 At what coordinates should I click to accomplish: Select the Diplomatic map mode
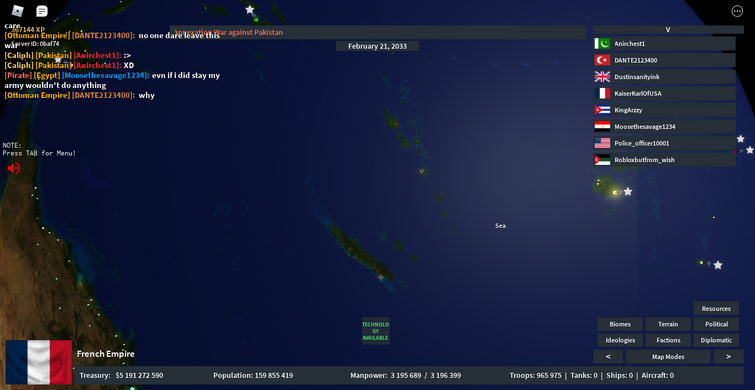tap(716, 340)
